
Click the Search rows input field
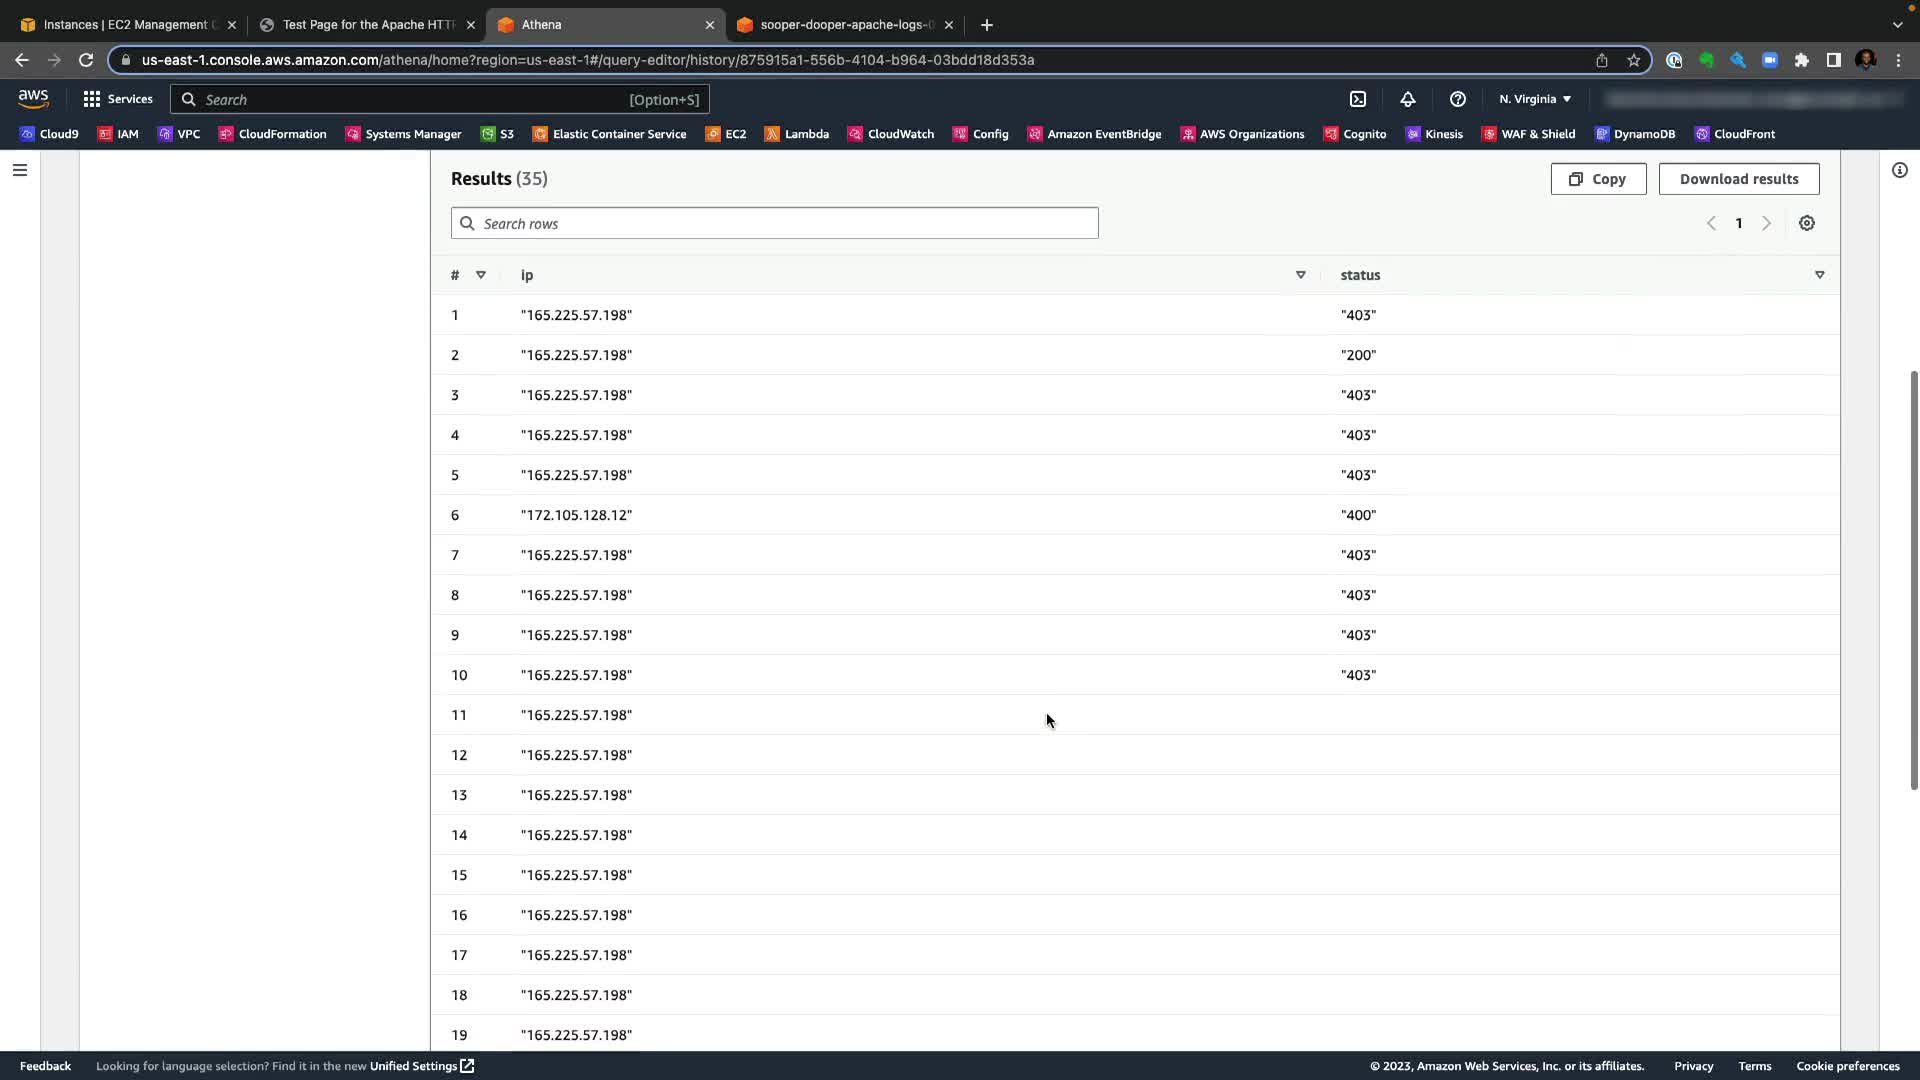point(775,223)
